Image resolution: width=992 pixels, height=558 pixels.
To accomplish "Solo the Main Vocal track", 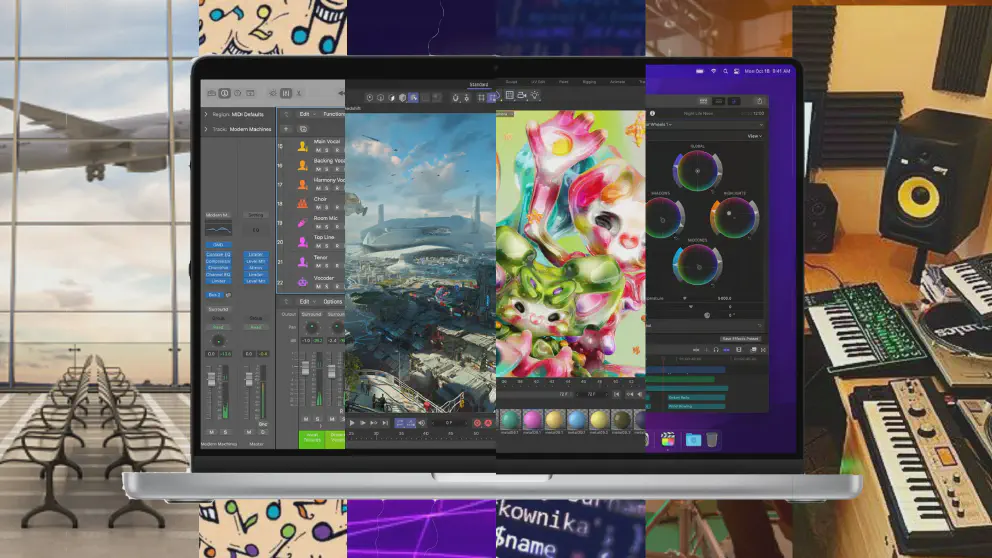I will 327,150.
